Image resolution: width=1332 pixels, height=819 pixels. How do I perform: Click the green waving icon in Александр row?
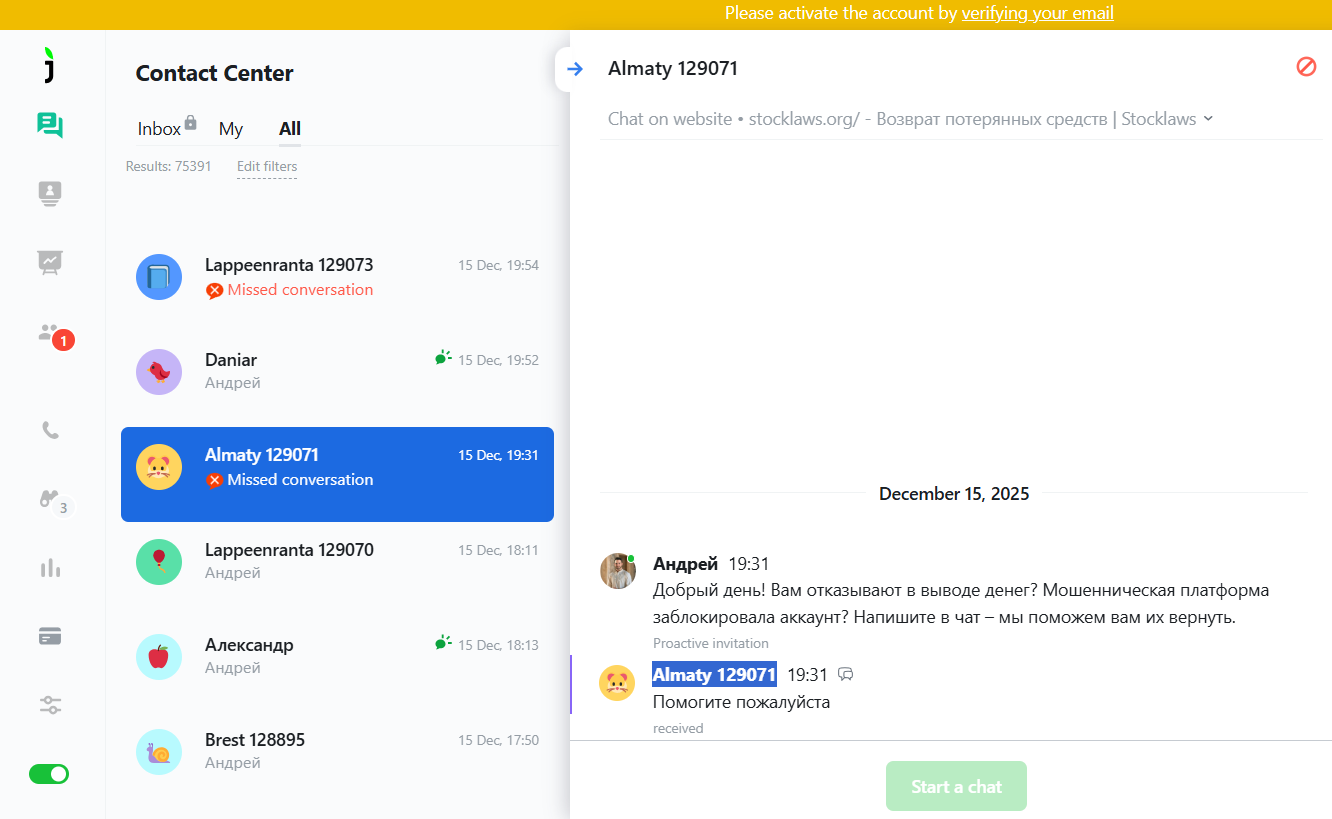point(443,642)
